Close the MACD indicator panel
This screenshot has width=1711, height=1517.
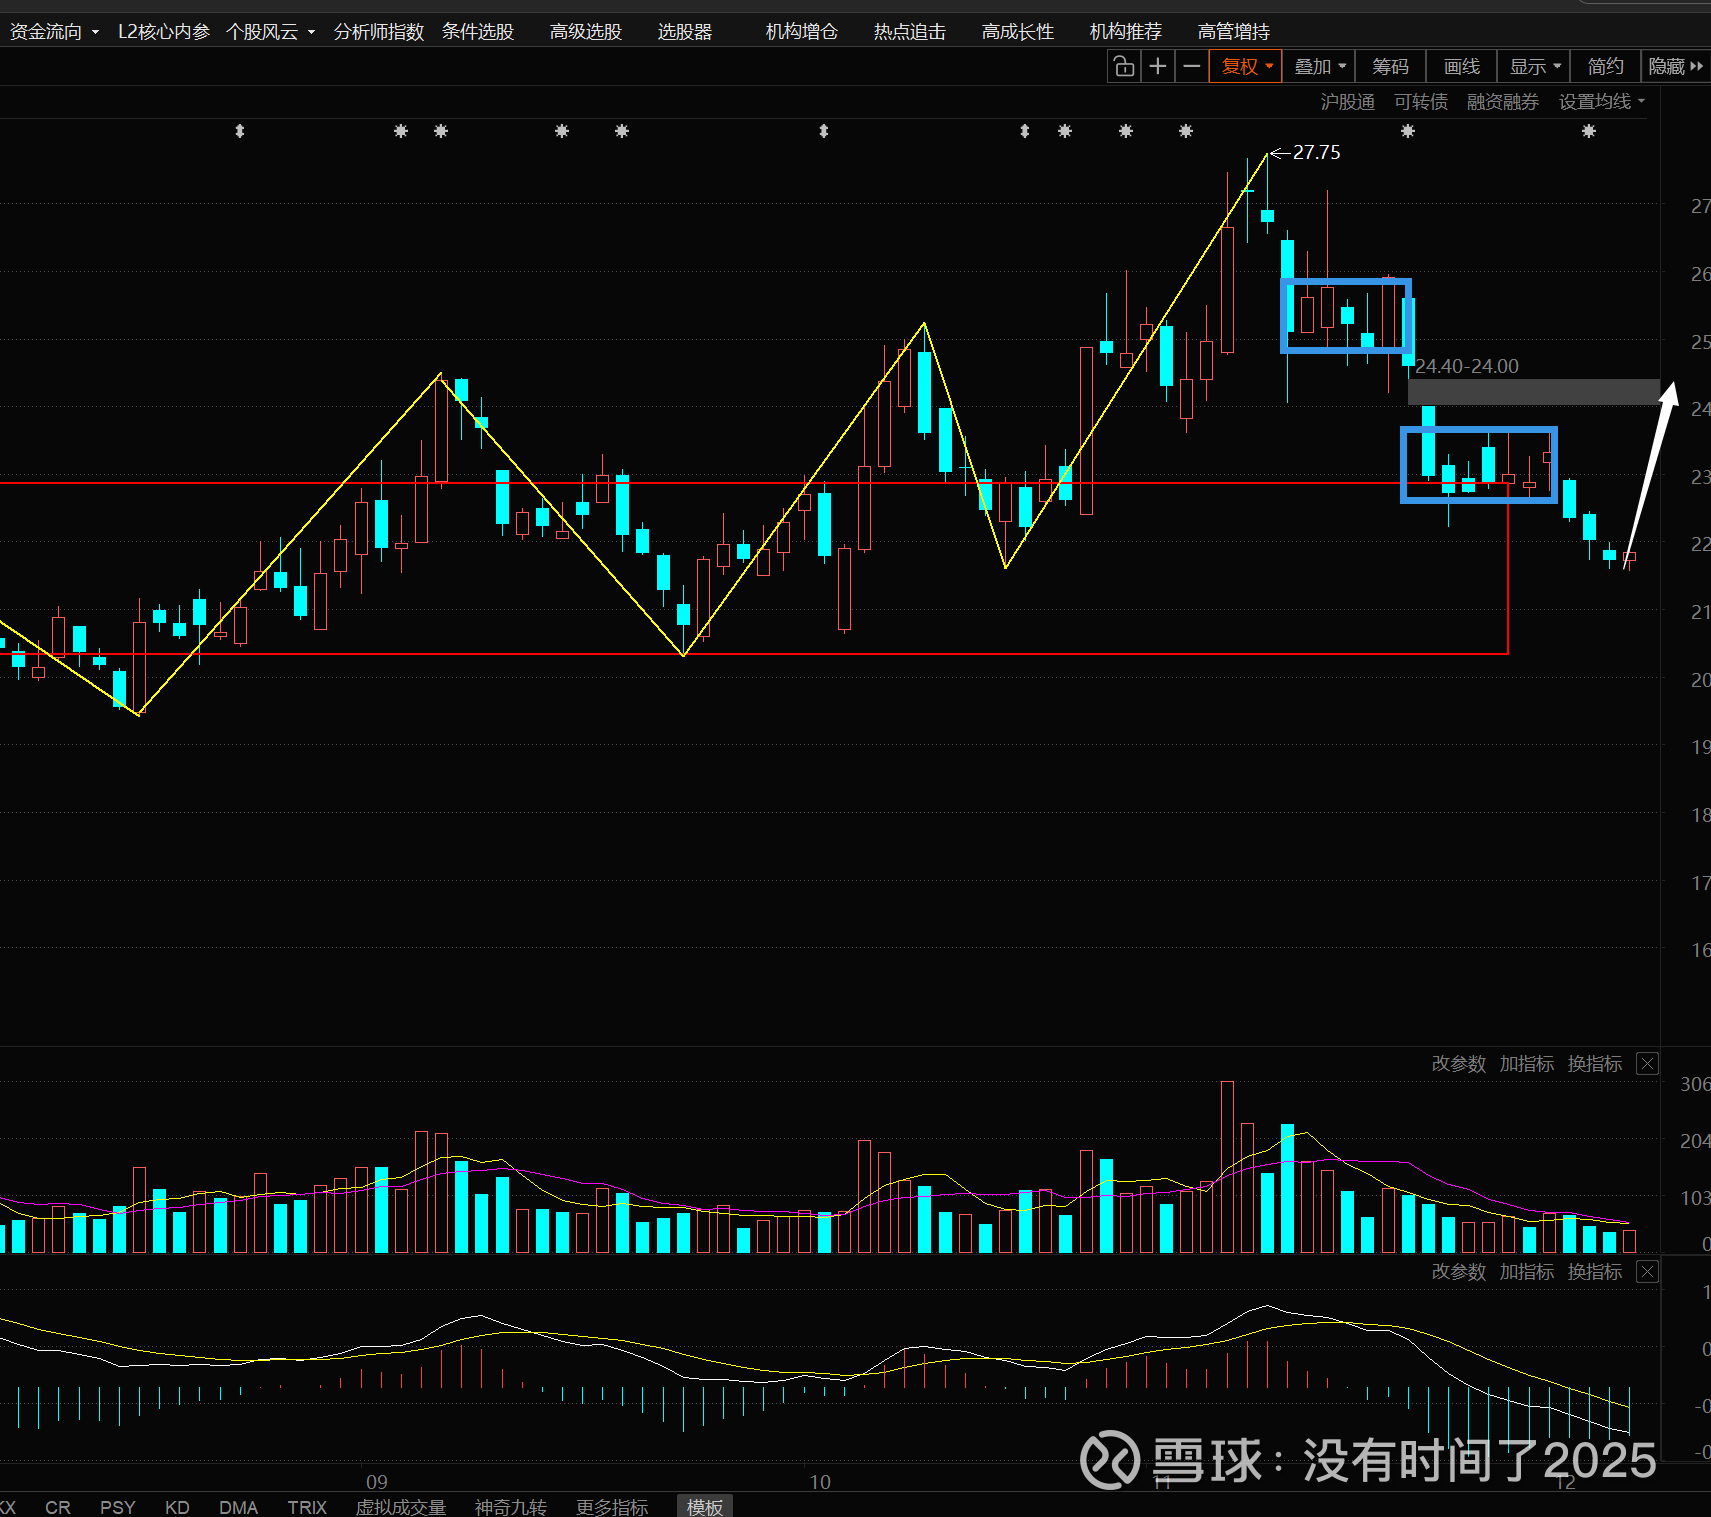pyautogui.click(x=1647, y=1272)
